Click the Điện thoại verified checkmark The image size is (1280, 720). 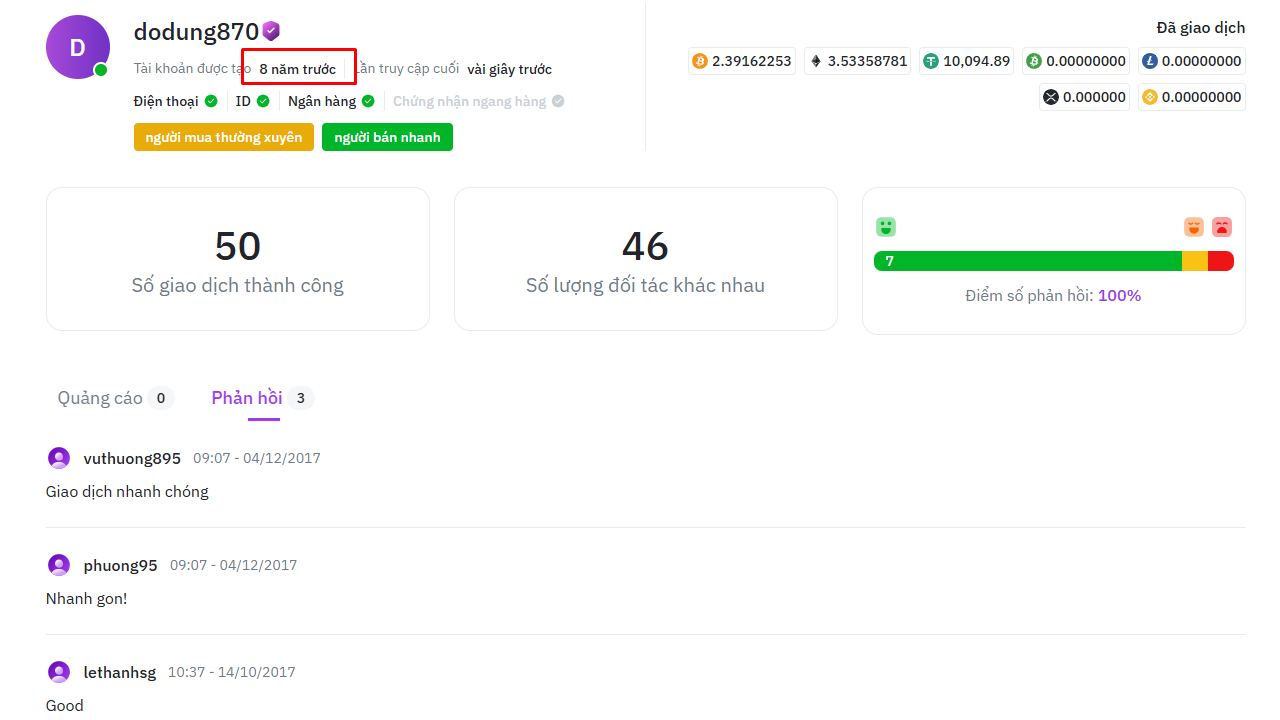211,101
